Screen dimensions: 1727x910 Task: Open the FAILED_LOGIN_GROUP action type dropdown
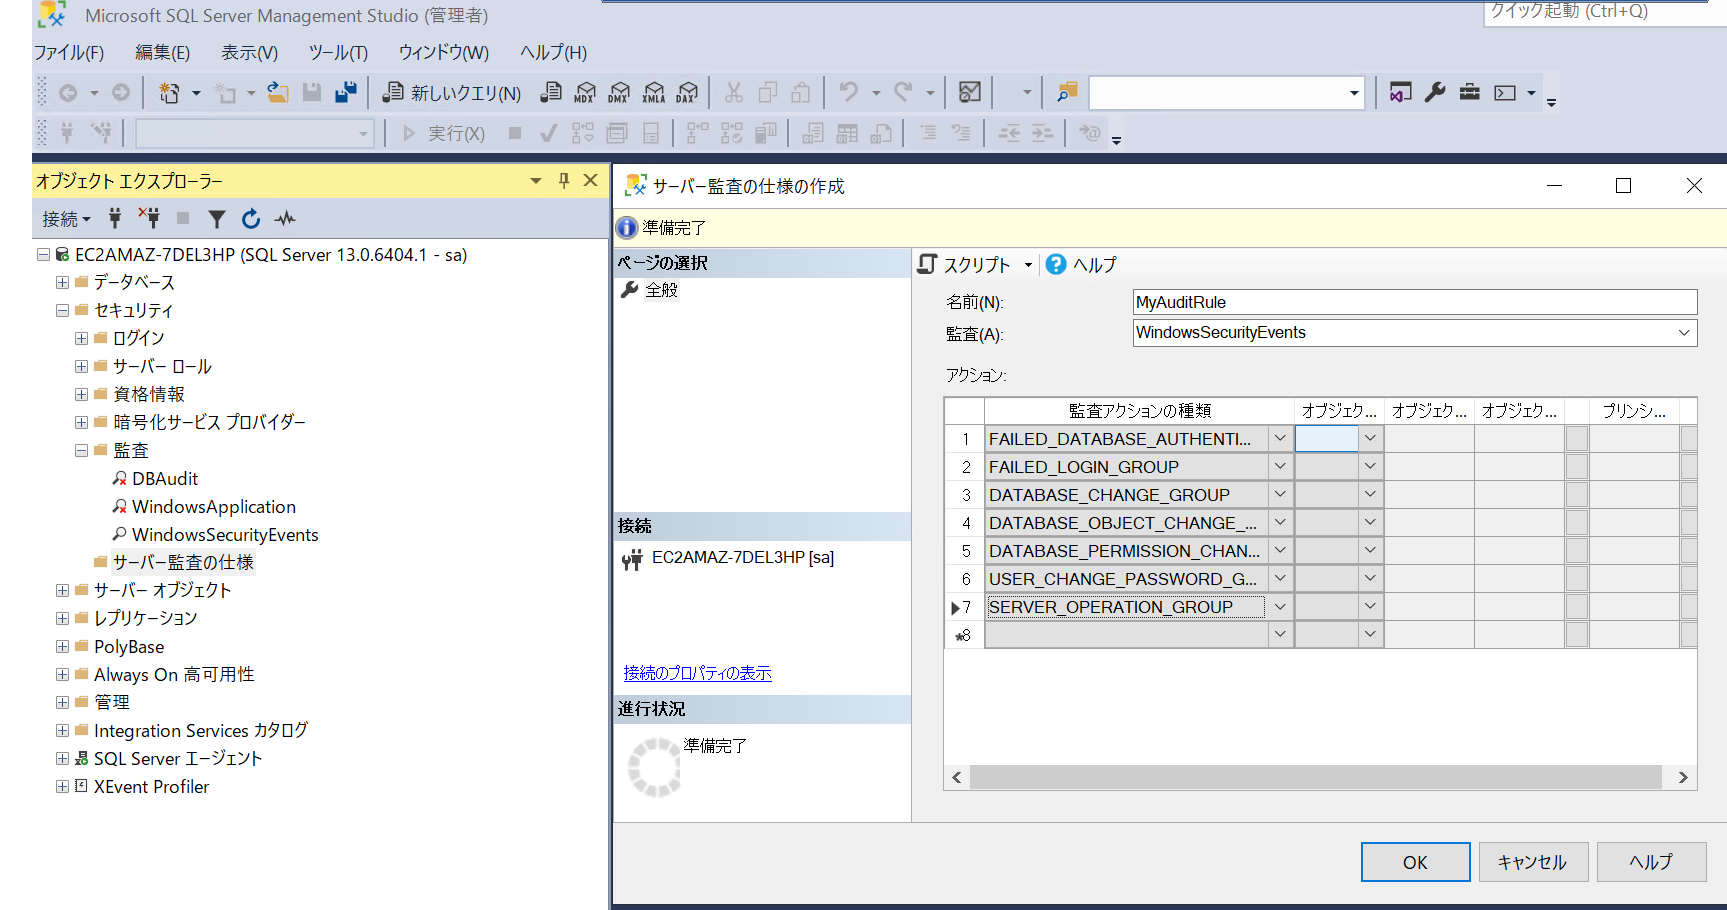click(1279, 467)
